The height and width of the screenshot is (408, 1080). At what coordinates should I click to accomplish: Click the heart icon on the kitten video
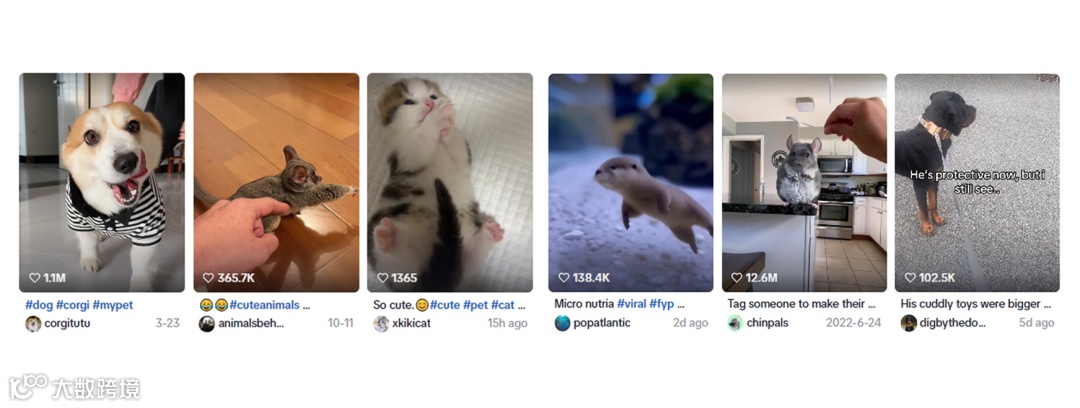point(382,278)
